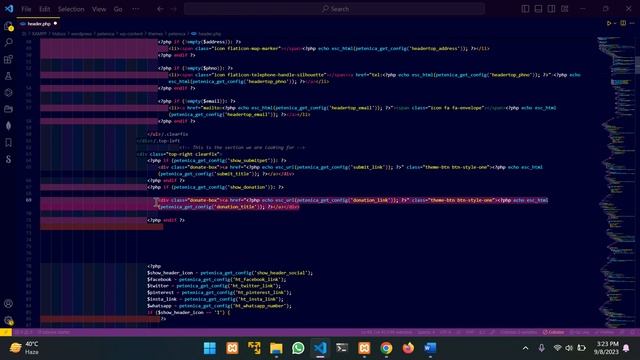
Task: Expand the overflow menu ellipsis in menu bar
Action: pos(136,9)
